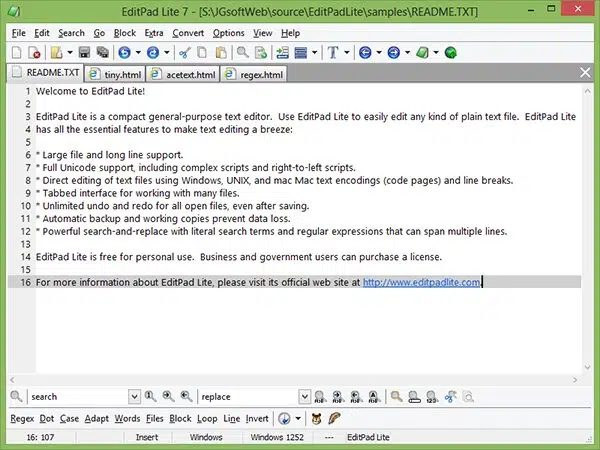Click the Save All icon
Screen dimensions: 600x450
click(103, 52)
